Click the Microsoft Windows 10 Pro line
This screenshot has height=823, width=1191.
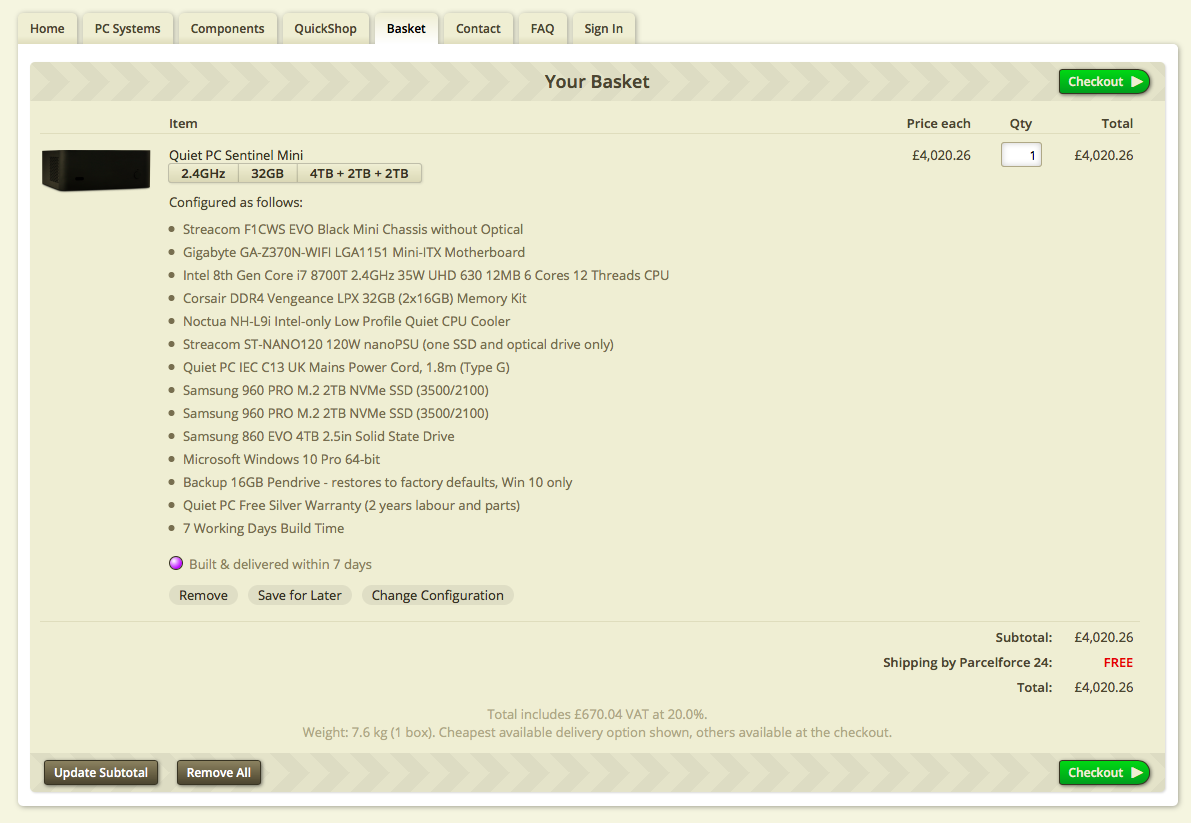pos(282,459)
